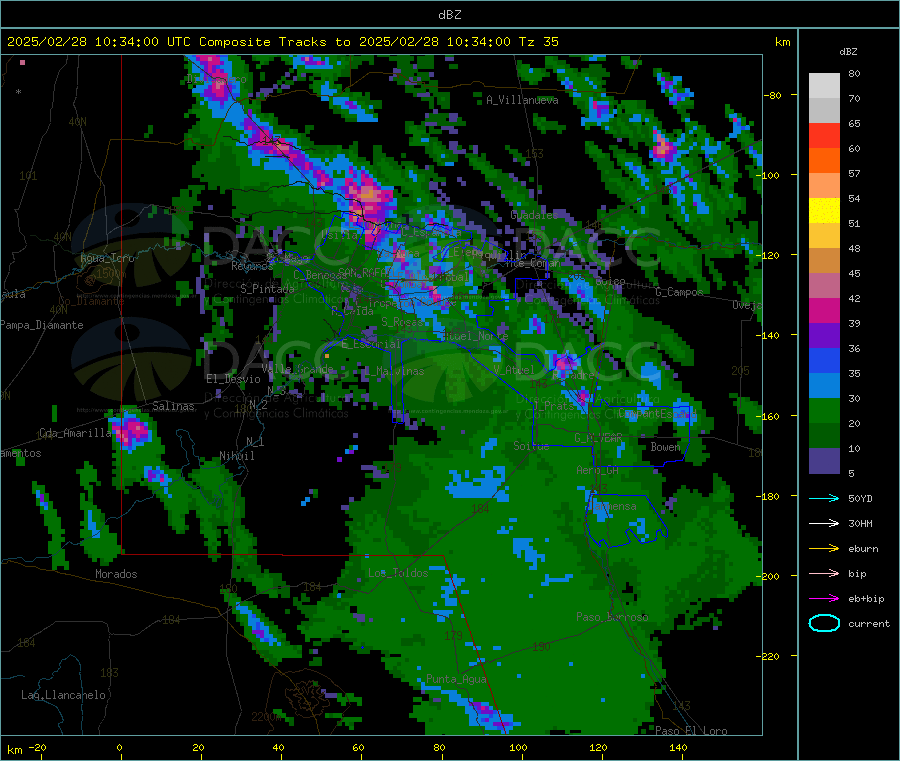Screen dimensions: 900x761
Task: Click the Valle_Grande place label
Action: (x=297, y=369)
